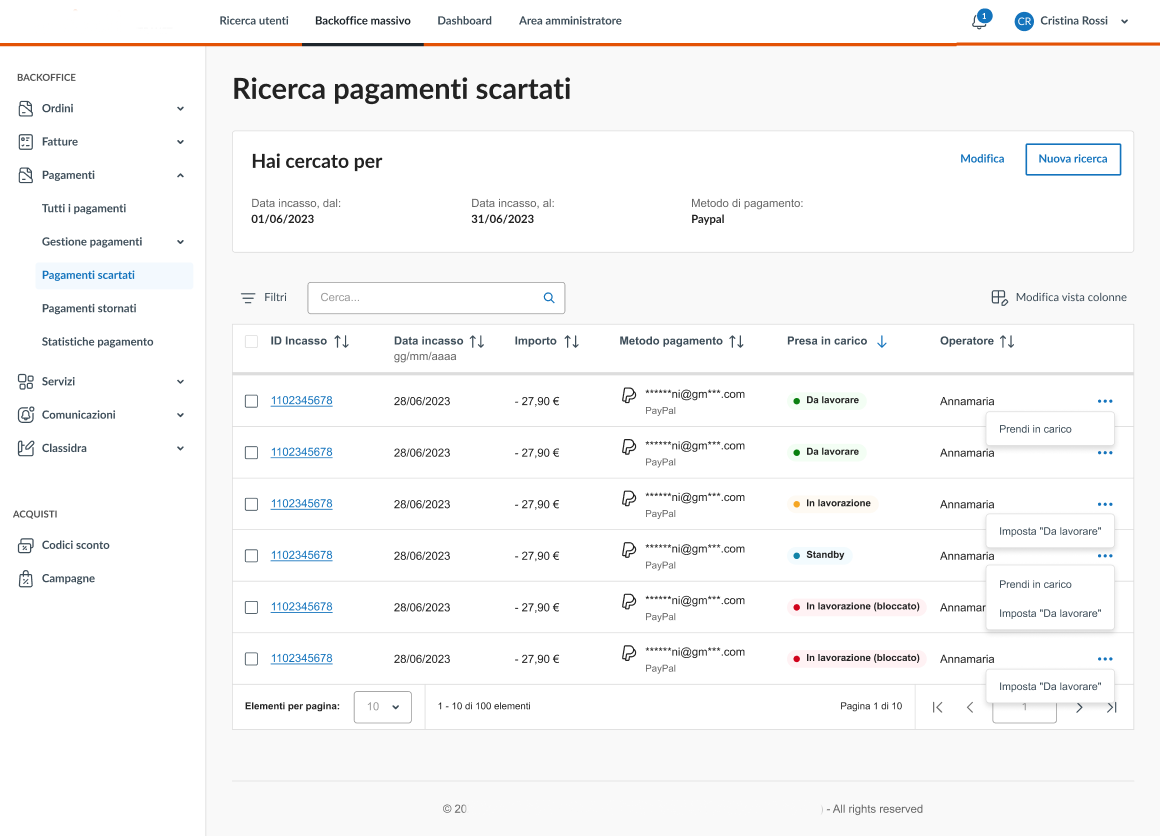Open the Filtri filter icon
This screenshot has width=1160, height=836.
[248, 298]
